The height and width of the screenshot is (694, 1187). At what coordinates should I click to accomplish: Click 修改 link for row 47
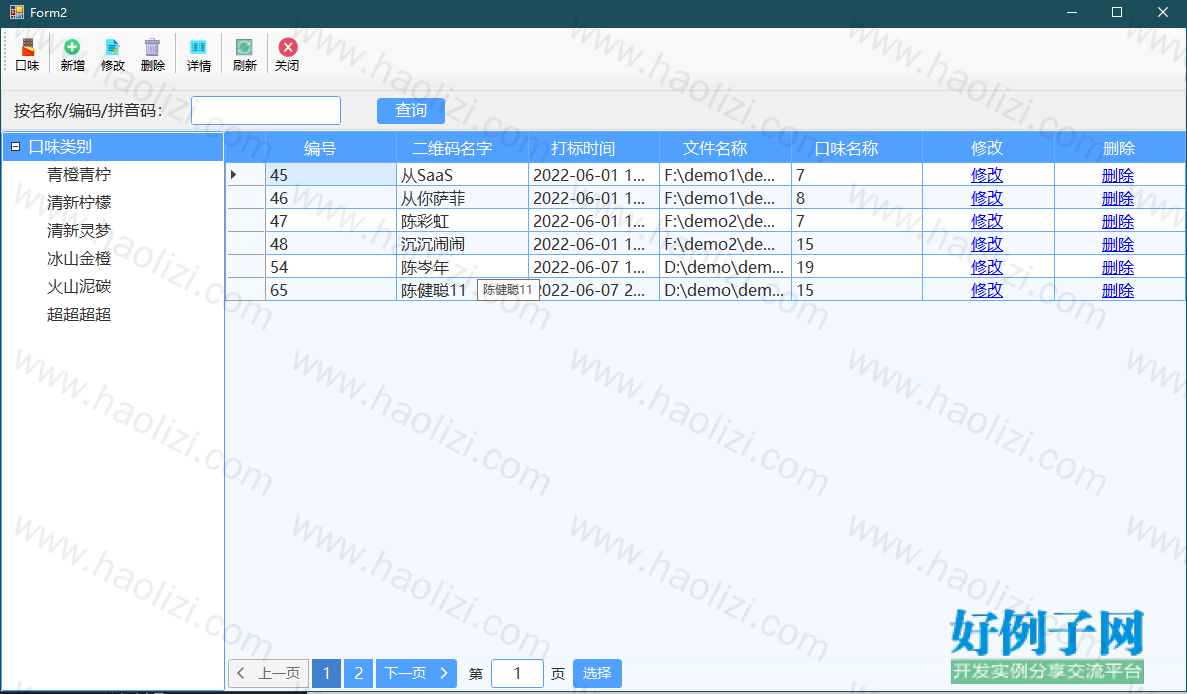click(x=986, y=221)
